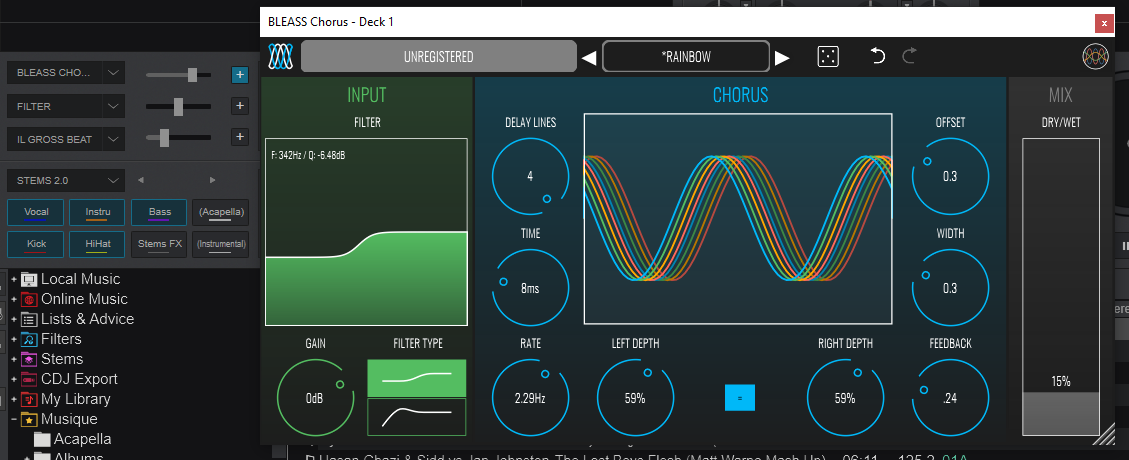
Task: Expand the Online Music tree node
Action: coord(14,299)
